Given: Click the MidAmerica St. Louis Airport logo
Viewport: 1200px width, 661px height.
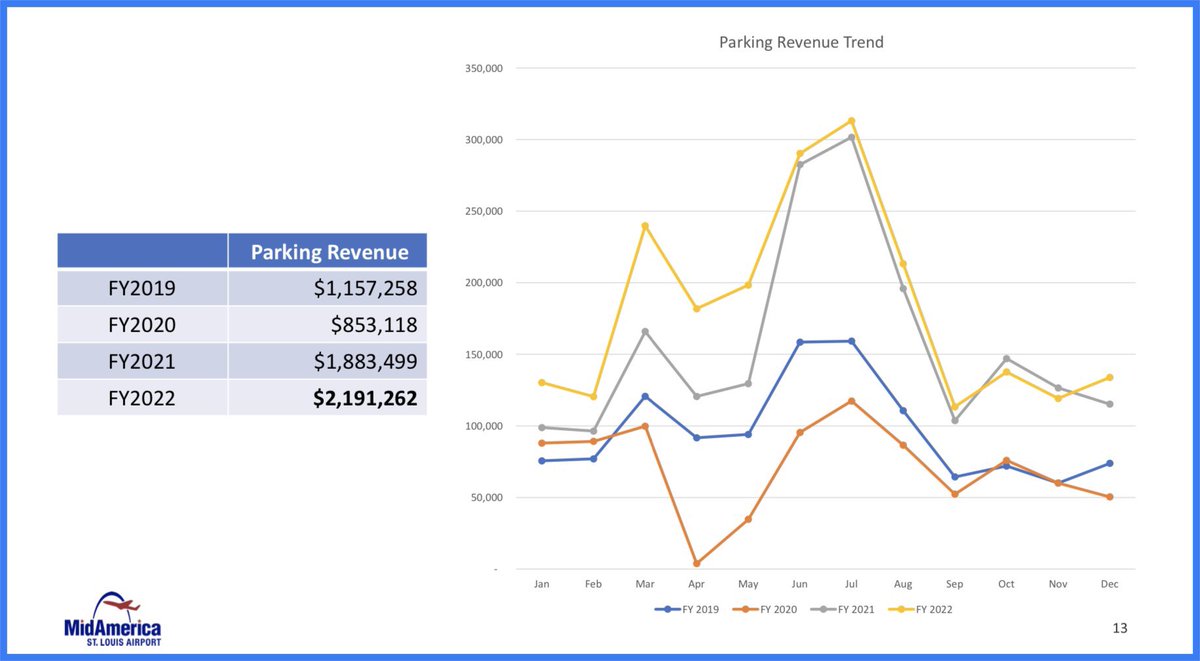Looking at the screenshot, I should [x=112, y=619].
